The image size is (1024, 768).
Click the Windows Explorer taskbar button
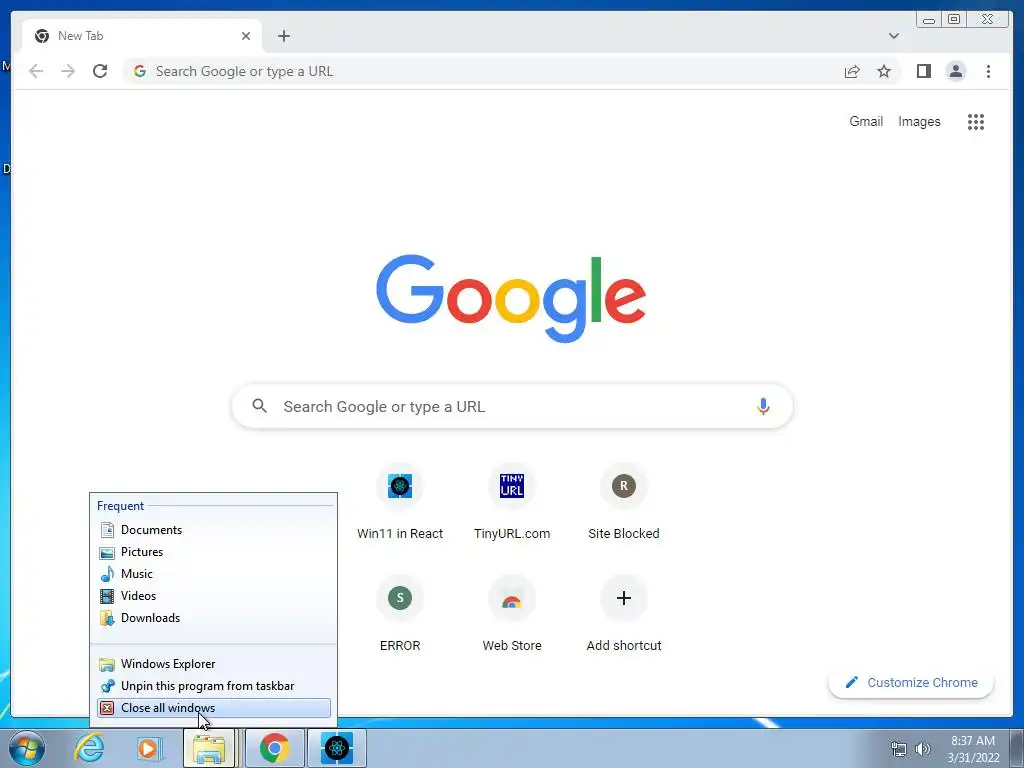tap(209, 748)
